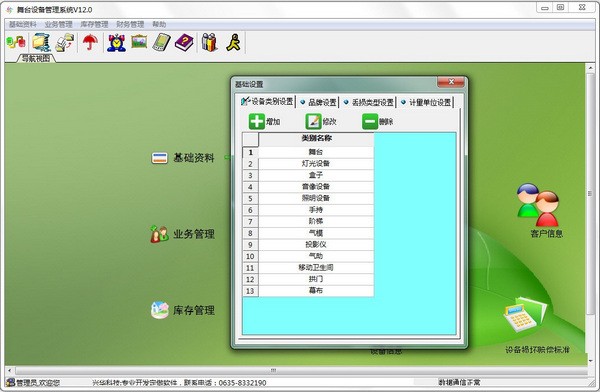This screenshot has width=600, height=392.
Task: Switch to the 计量单位设置 tab
Action: 426,102
